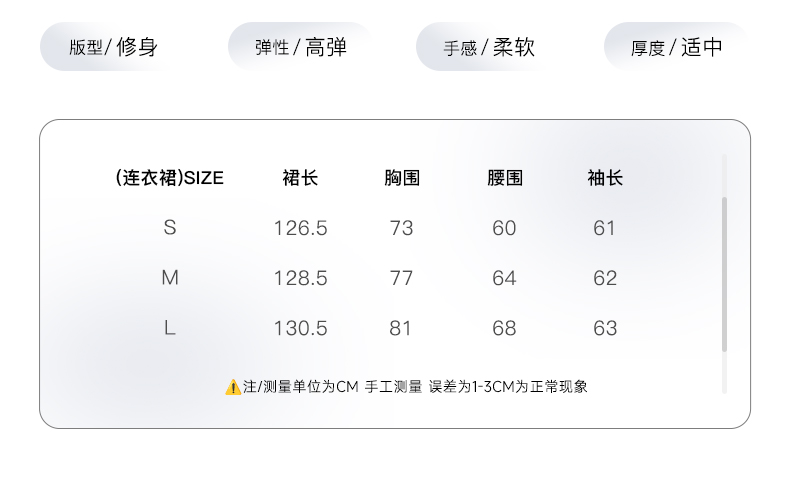Click the (连衣裙)SIZE column header
The width and height of the screenshot is (790, 484).
click(169, 179)
